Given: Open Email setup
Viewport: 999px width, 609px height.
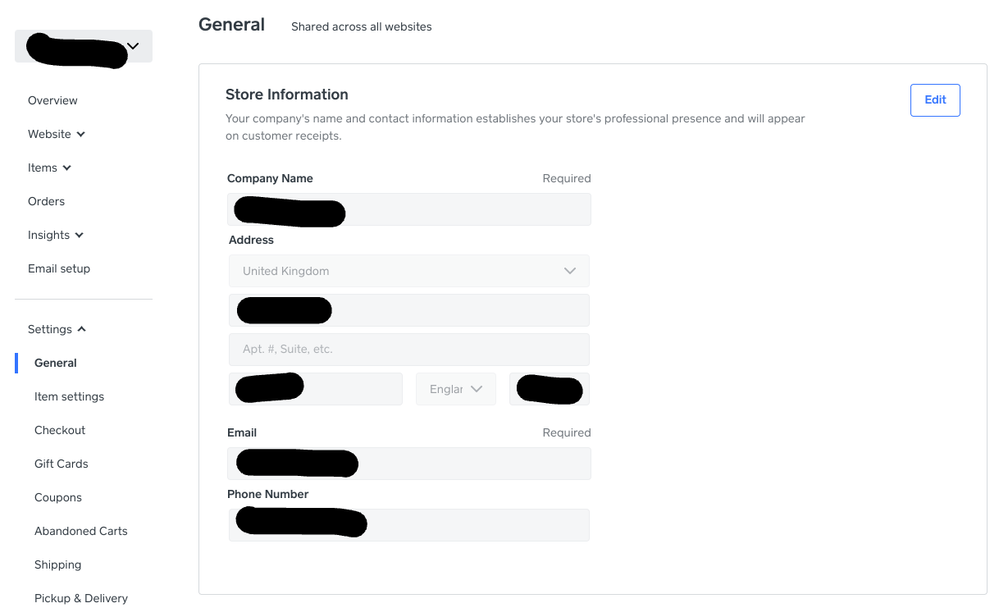Looking at the screenshot, I should pos(59,268).
